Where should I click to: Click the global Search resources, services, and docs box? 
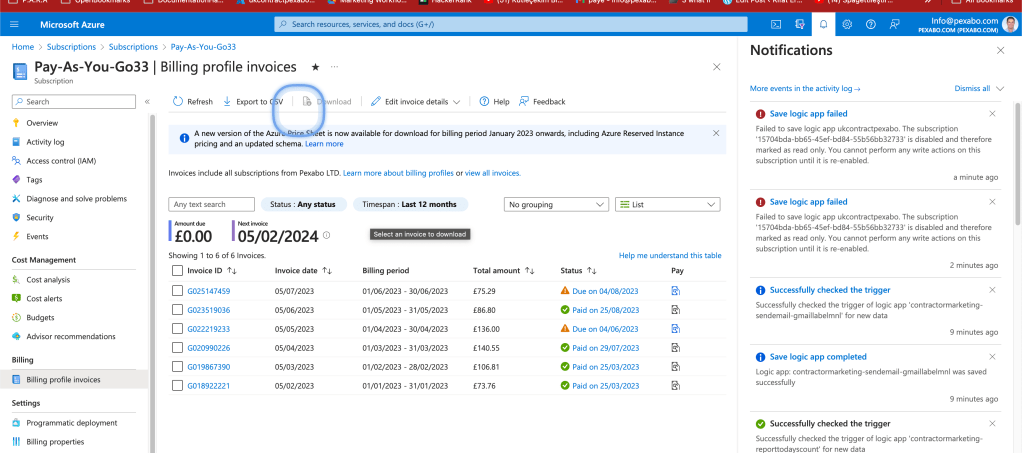tap(510, 25)
